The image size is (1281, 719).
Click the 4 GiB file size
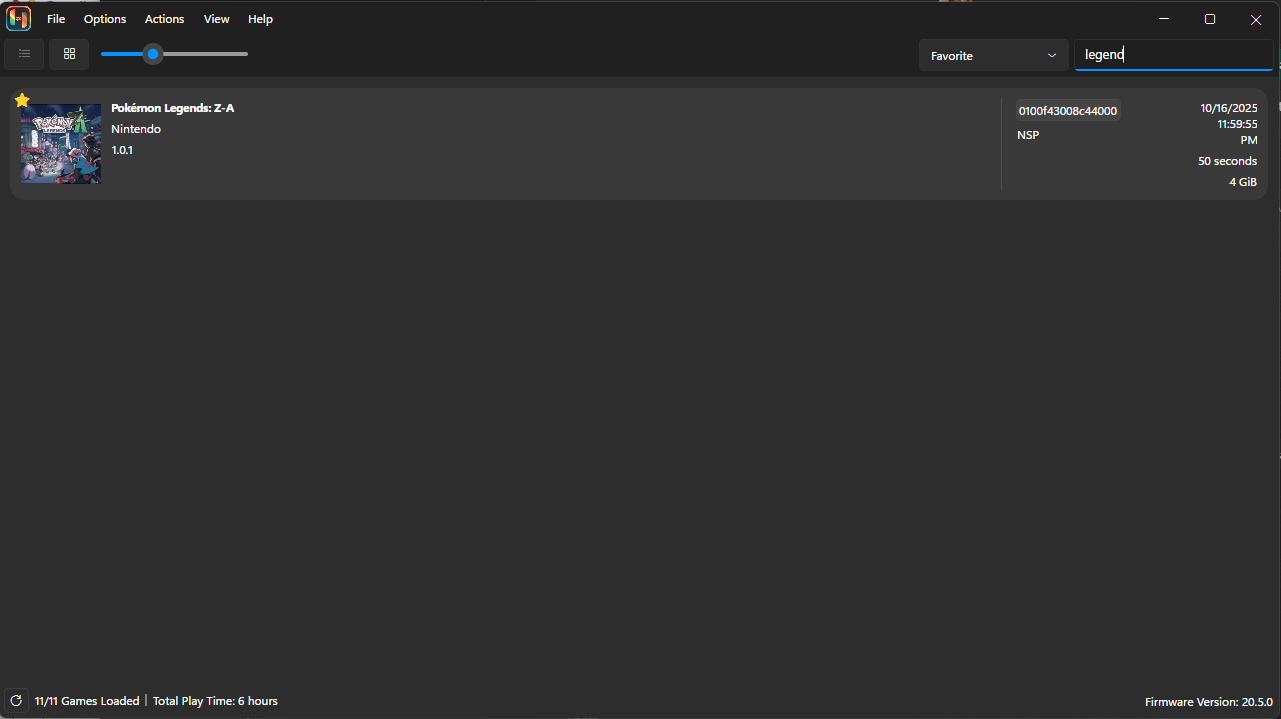1243,182
